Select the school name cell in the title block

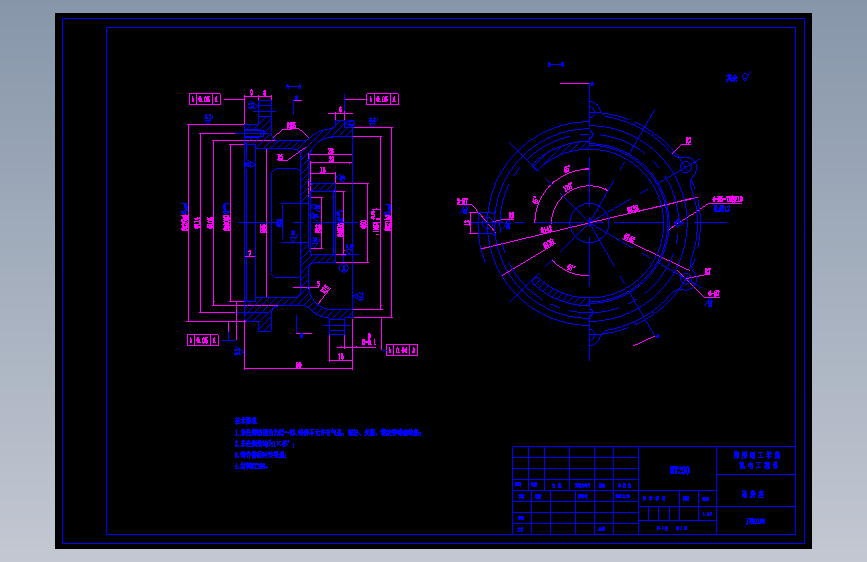756,460
